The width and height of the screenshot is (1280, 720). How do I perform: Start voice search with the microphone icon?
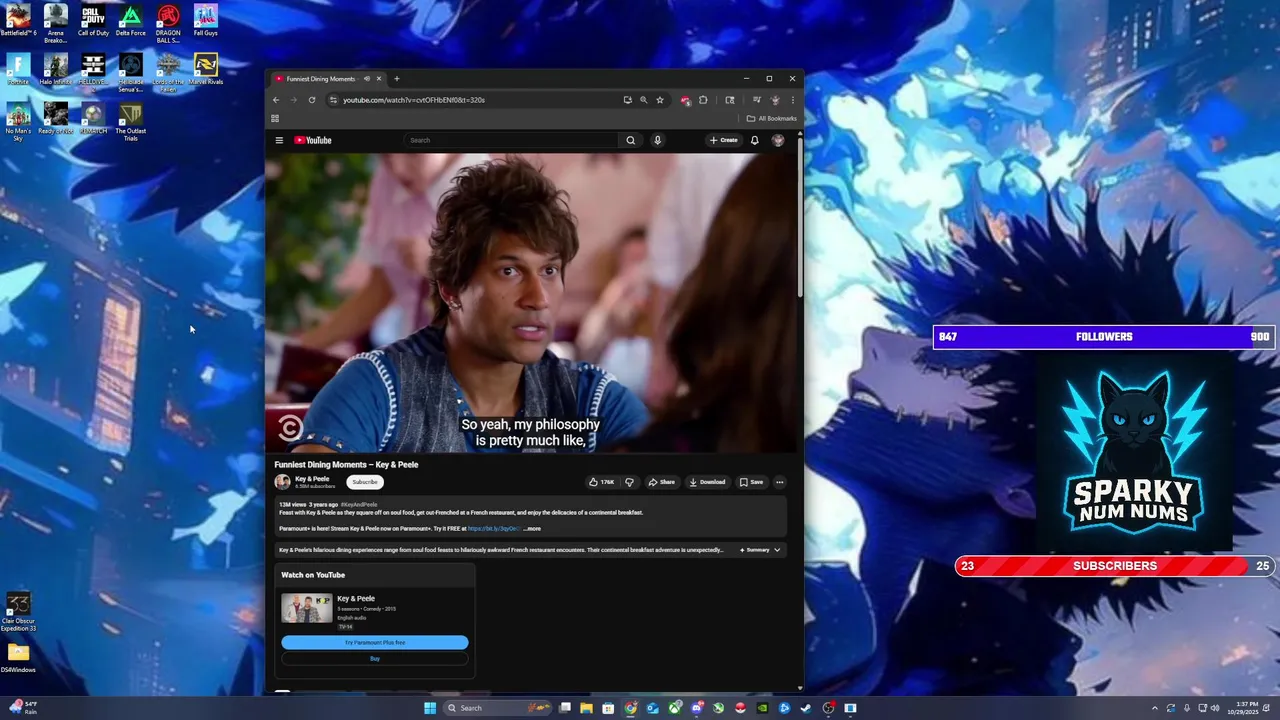point(657,140)
